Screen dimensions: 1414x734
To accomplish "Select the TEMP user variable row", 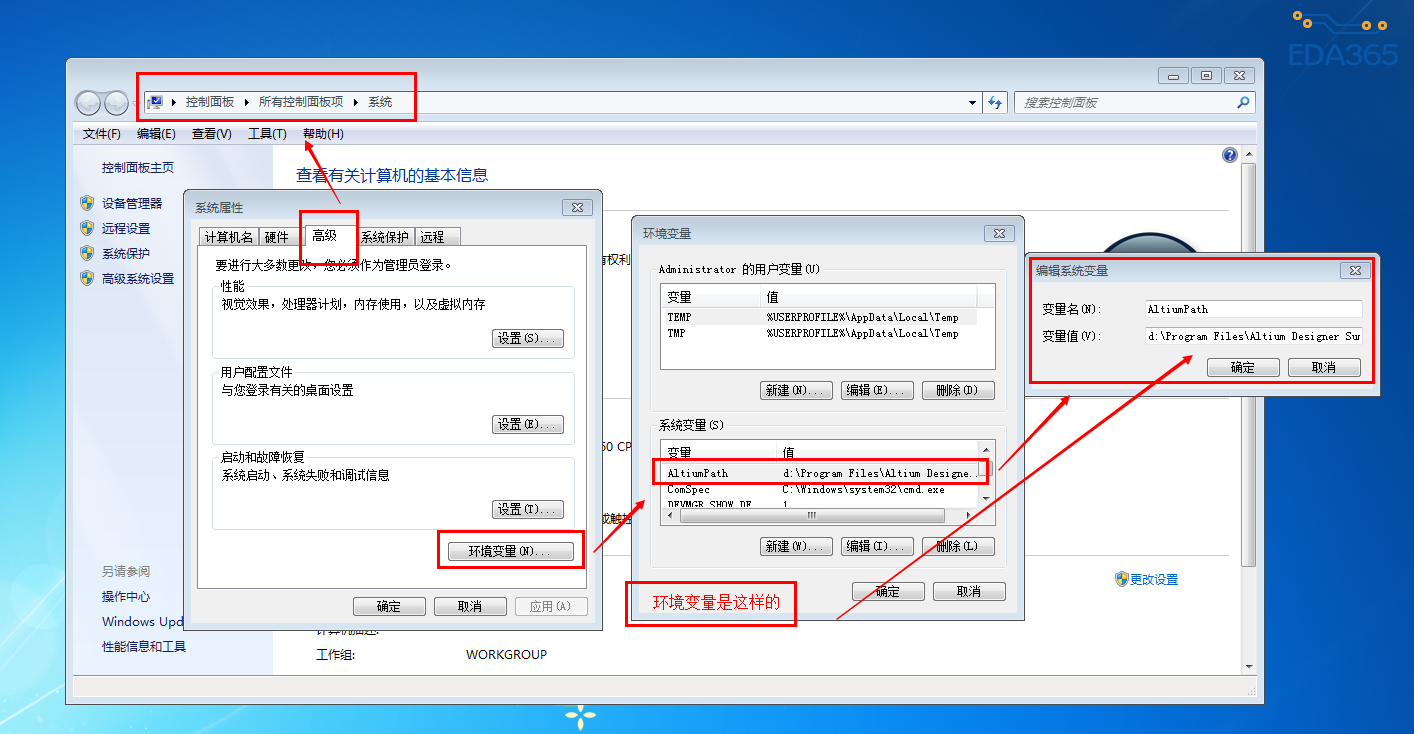I will [x=819, y=317].
